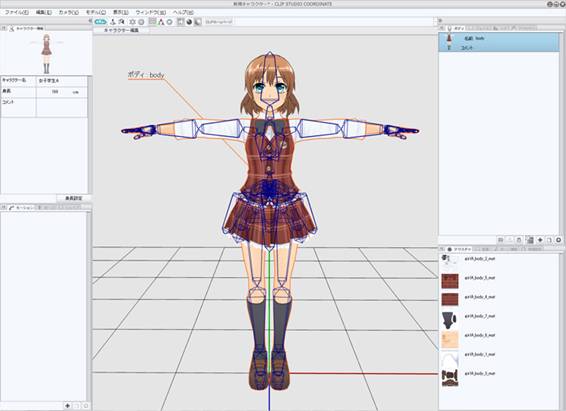566x411 pixels.
Task: Click the ボディ : body label in the viewport
Action: pos(146,75)
